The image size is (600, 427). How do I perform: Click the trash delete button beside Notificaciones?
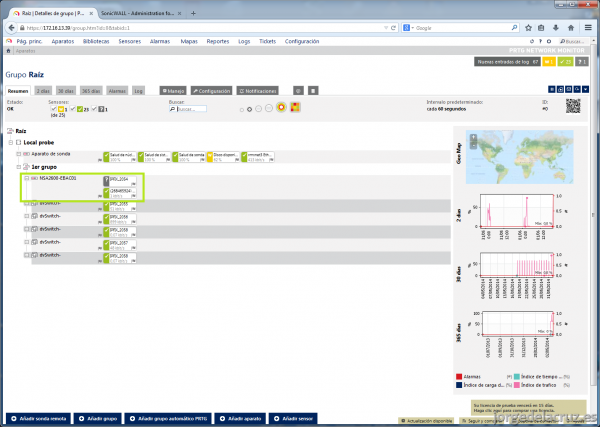tap(313, 91)
